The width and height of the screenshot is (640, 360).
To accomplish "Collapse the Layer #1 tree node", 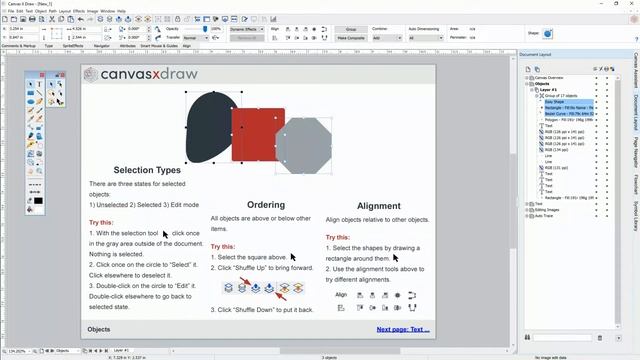I will tap(532, 90).
